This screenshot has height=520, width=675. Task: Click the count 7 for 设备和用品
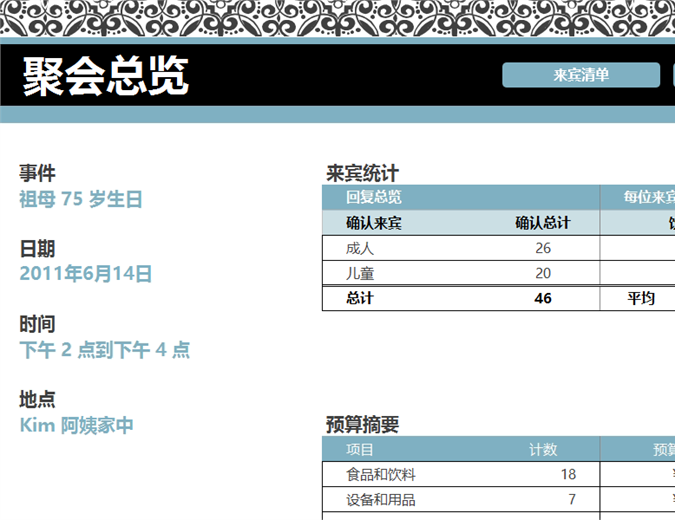(572, 499)
